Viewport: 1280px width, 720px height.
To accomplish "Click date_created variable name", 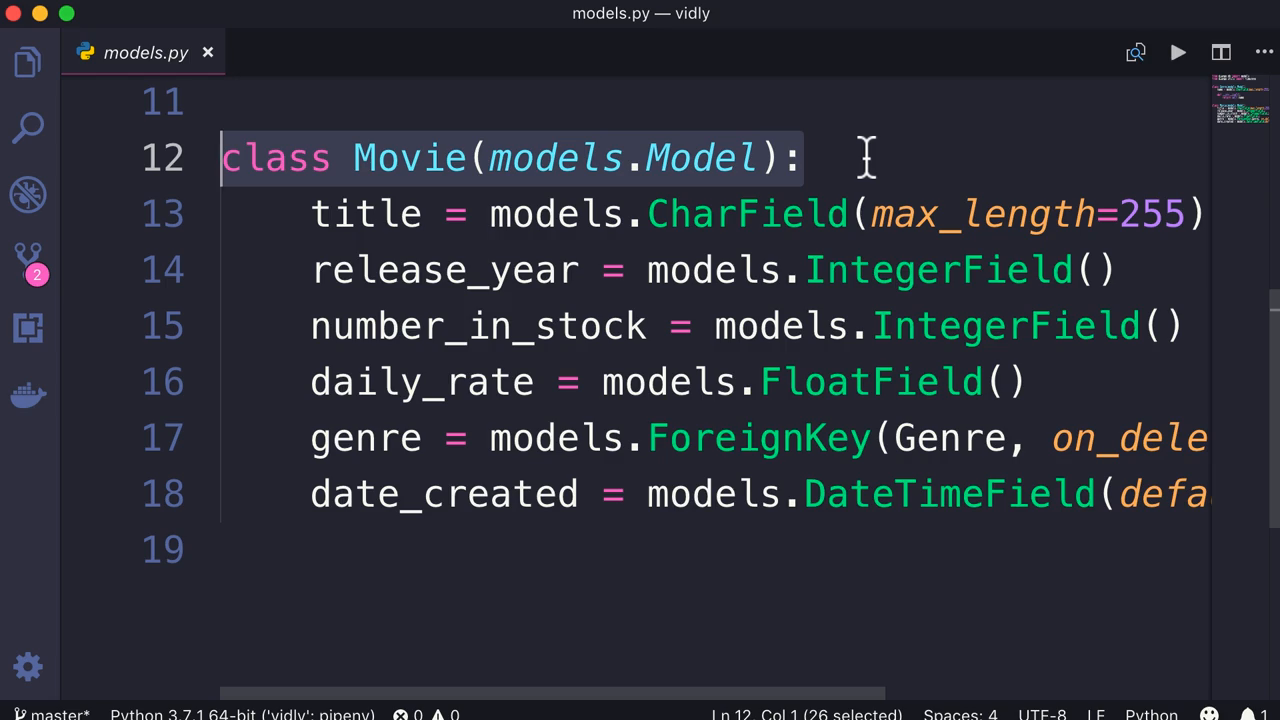I will pyautogui.click(x=444, y=494).
